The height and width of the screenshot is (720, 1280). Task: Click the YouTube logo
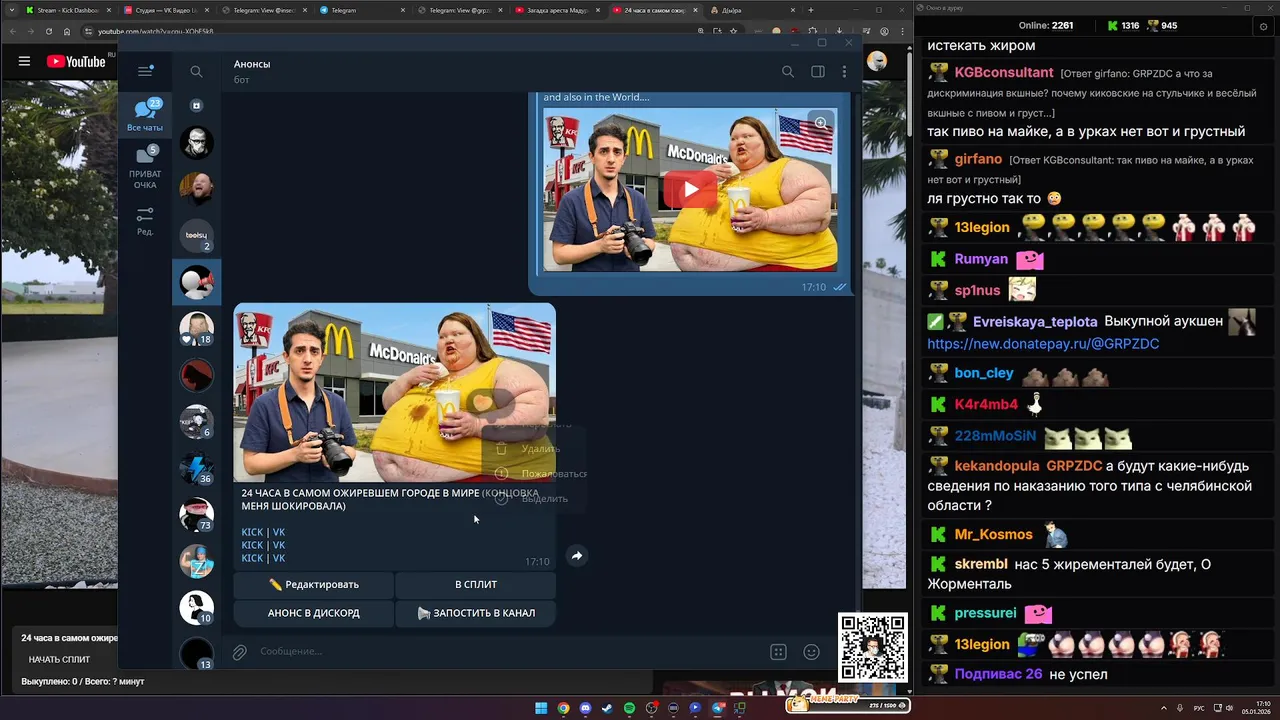click(x=76, y=61)
